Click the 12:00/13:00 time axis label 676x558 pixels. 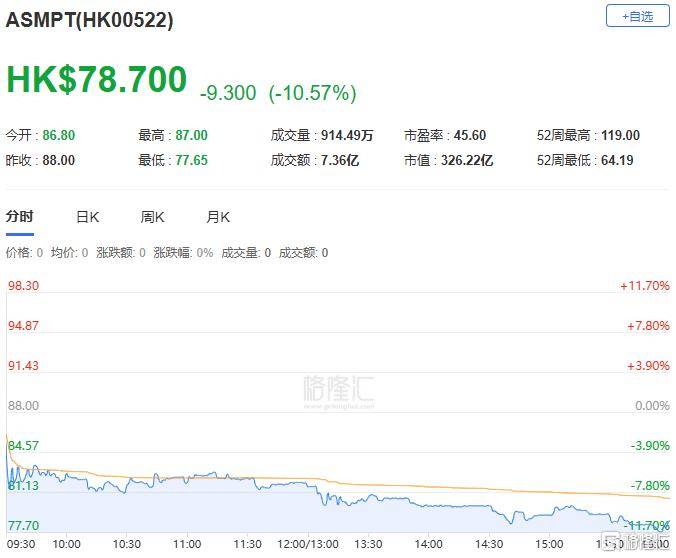point(308,544)
